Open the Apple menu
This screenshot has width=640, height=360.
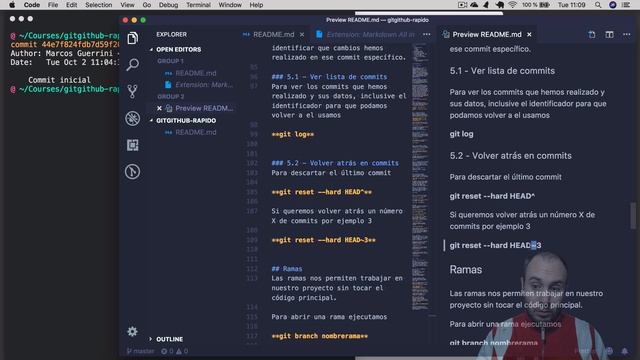pyautogui.click(x=12, y=5)
